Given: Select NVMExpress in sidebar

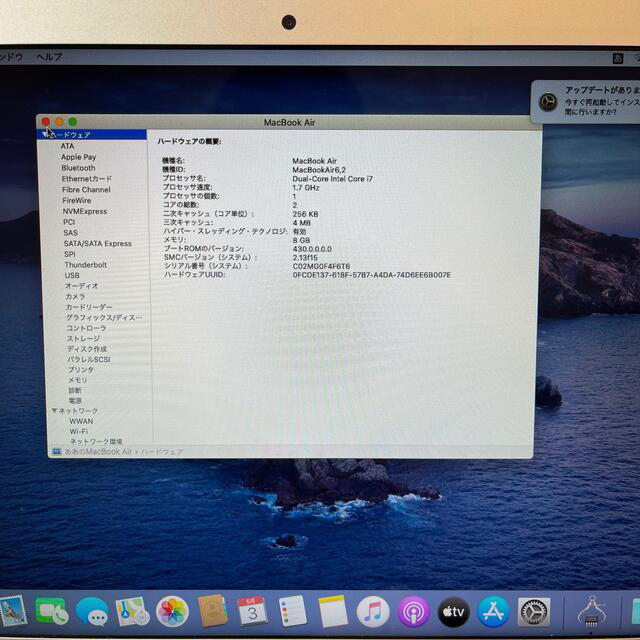Looking at the screenshot, I should click(85, 211).
